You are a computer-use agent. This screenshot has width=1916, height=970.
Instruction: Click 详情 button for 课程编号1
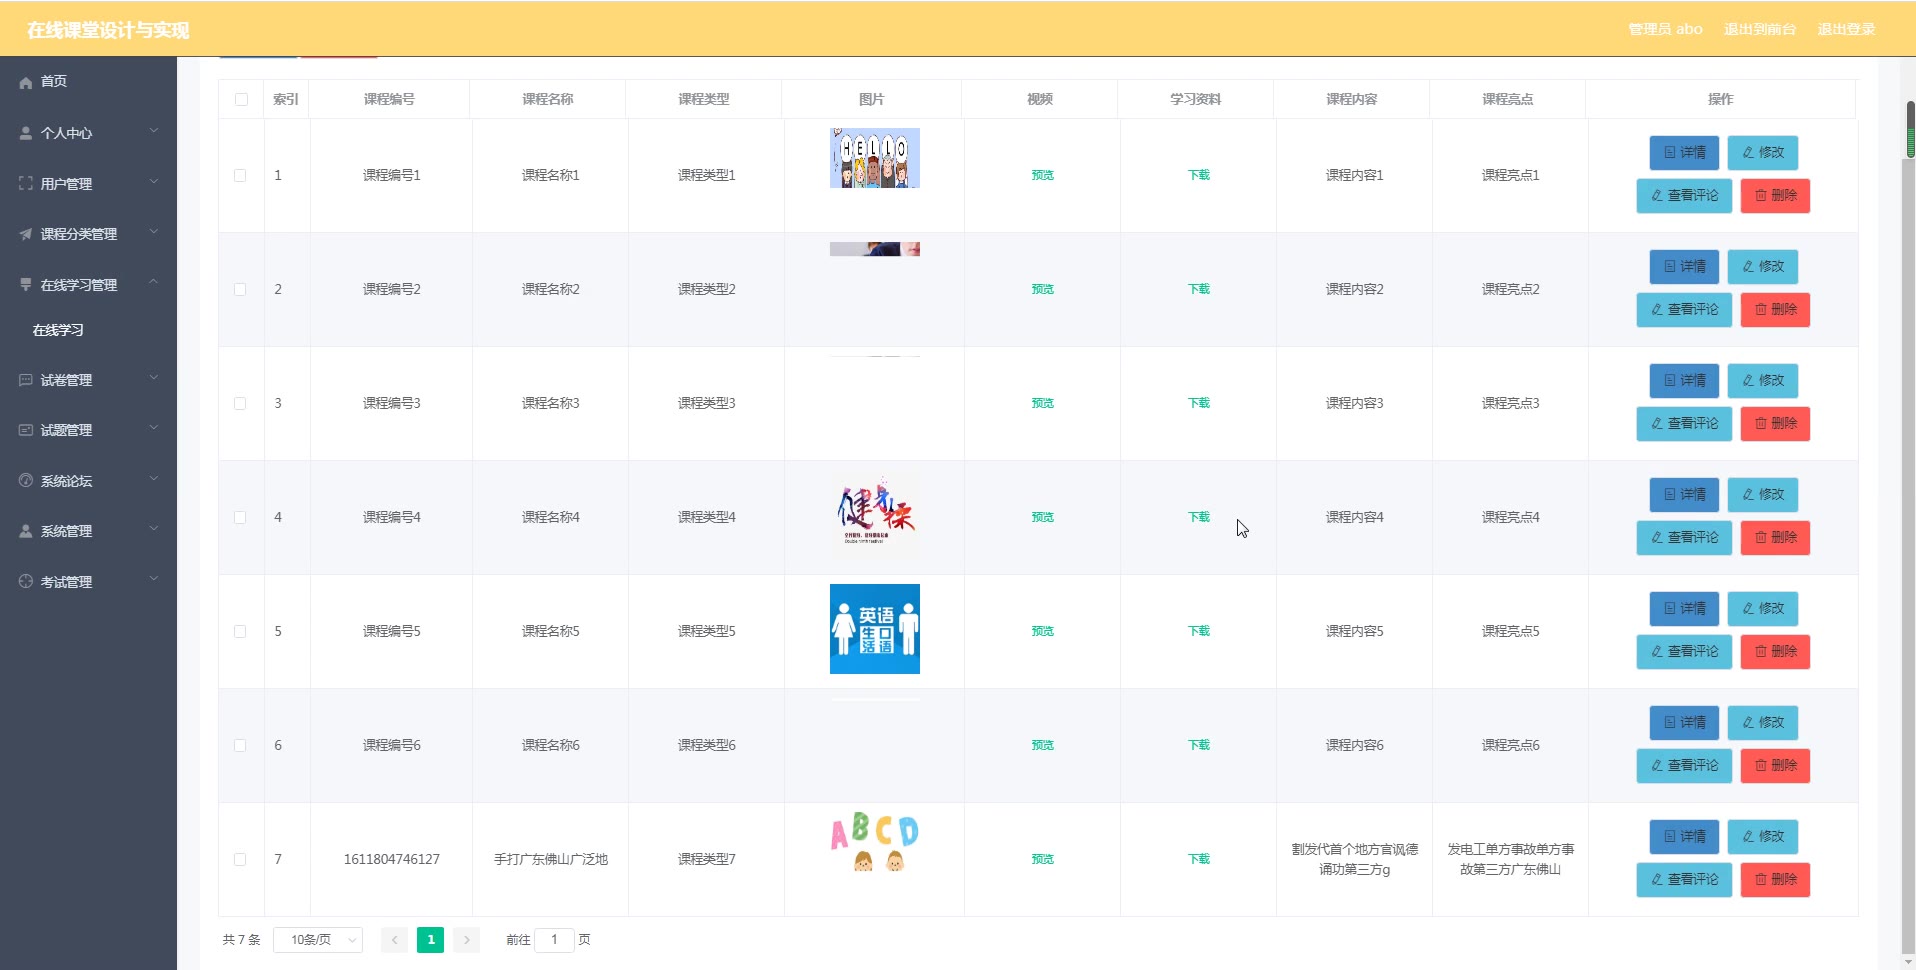(x=1684, y=153)
